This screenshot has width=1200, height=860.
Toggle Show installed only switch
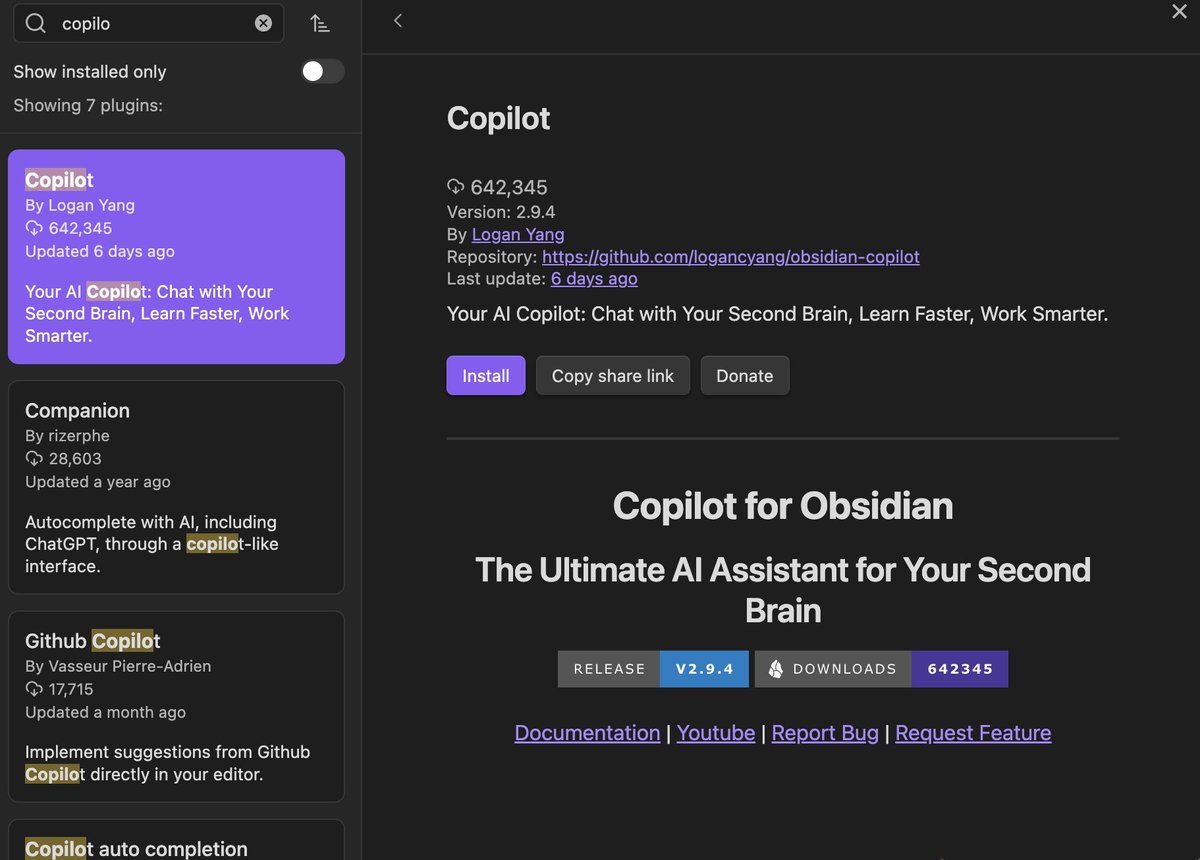tap(323, 71)
